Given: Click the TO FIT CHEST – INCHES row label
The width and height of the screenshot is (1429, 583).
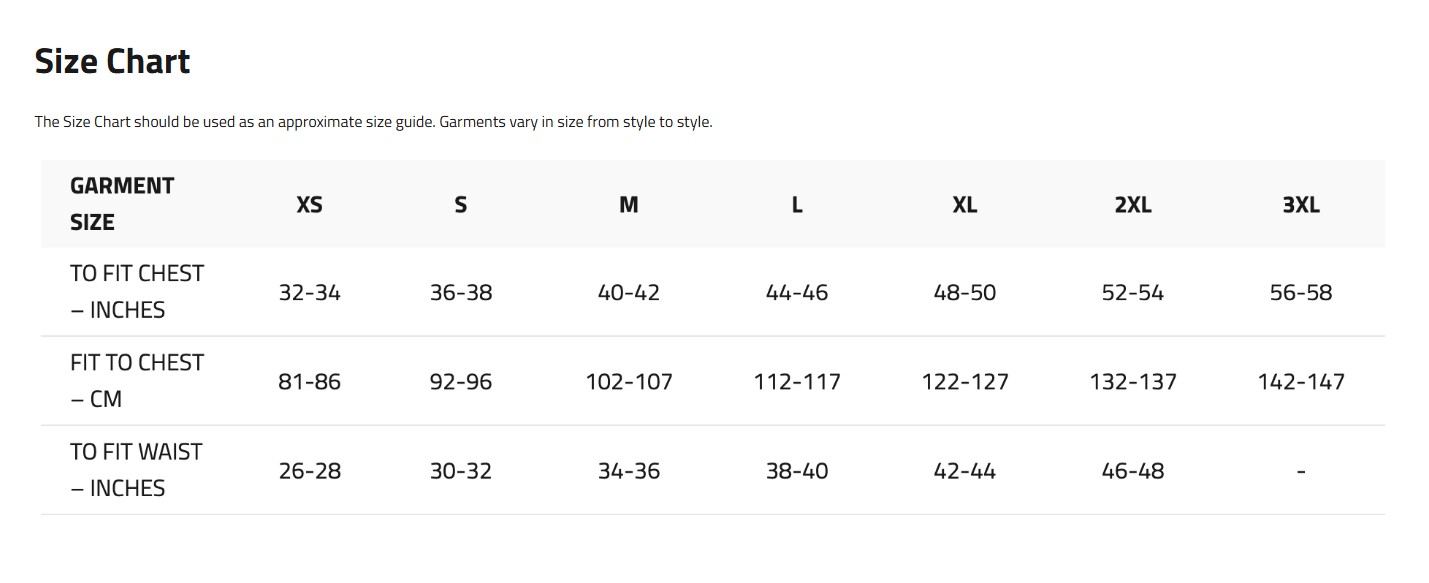Looking at the screenshot, I should [x=137, y=292].
